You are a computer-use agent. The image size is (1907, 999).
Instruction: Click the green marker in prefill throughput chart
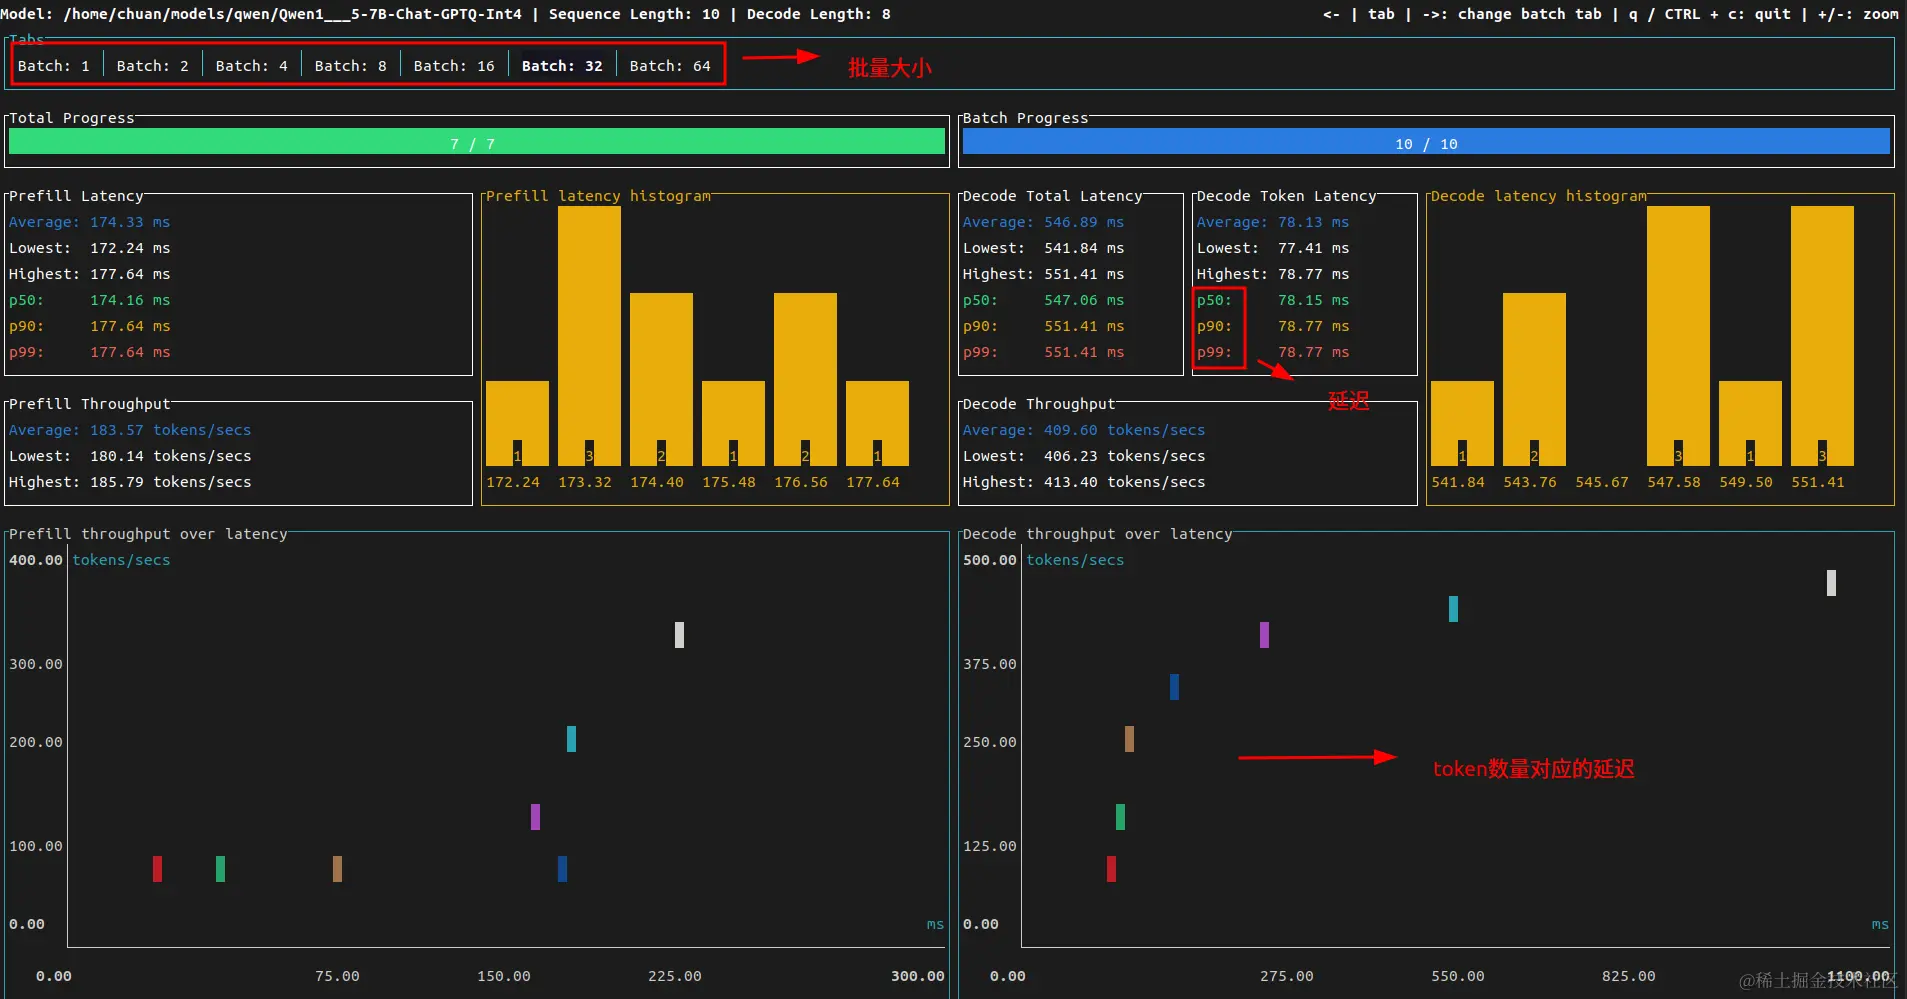click(x=220, y=869)
